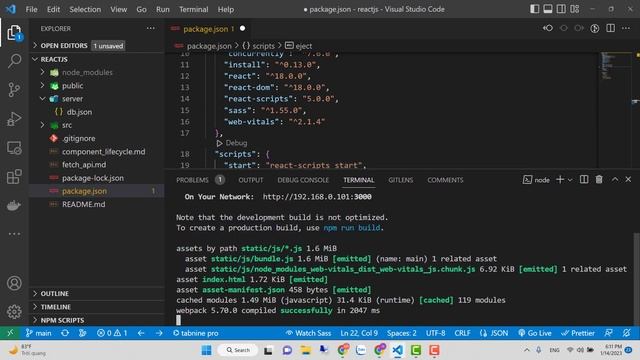Open the Docker view
The width and height of the screenshot is (640, 360).
coord(14,205)
